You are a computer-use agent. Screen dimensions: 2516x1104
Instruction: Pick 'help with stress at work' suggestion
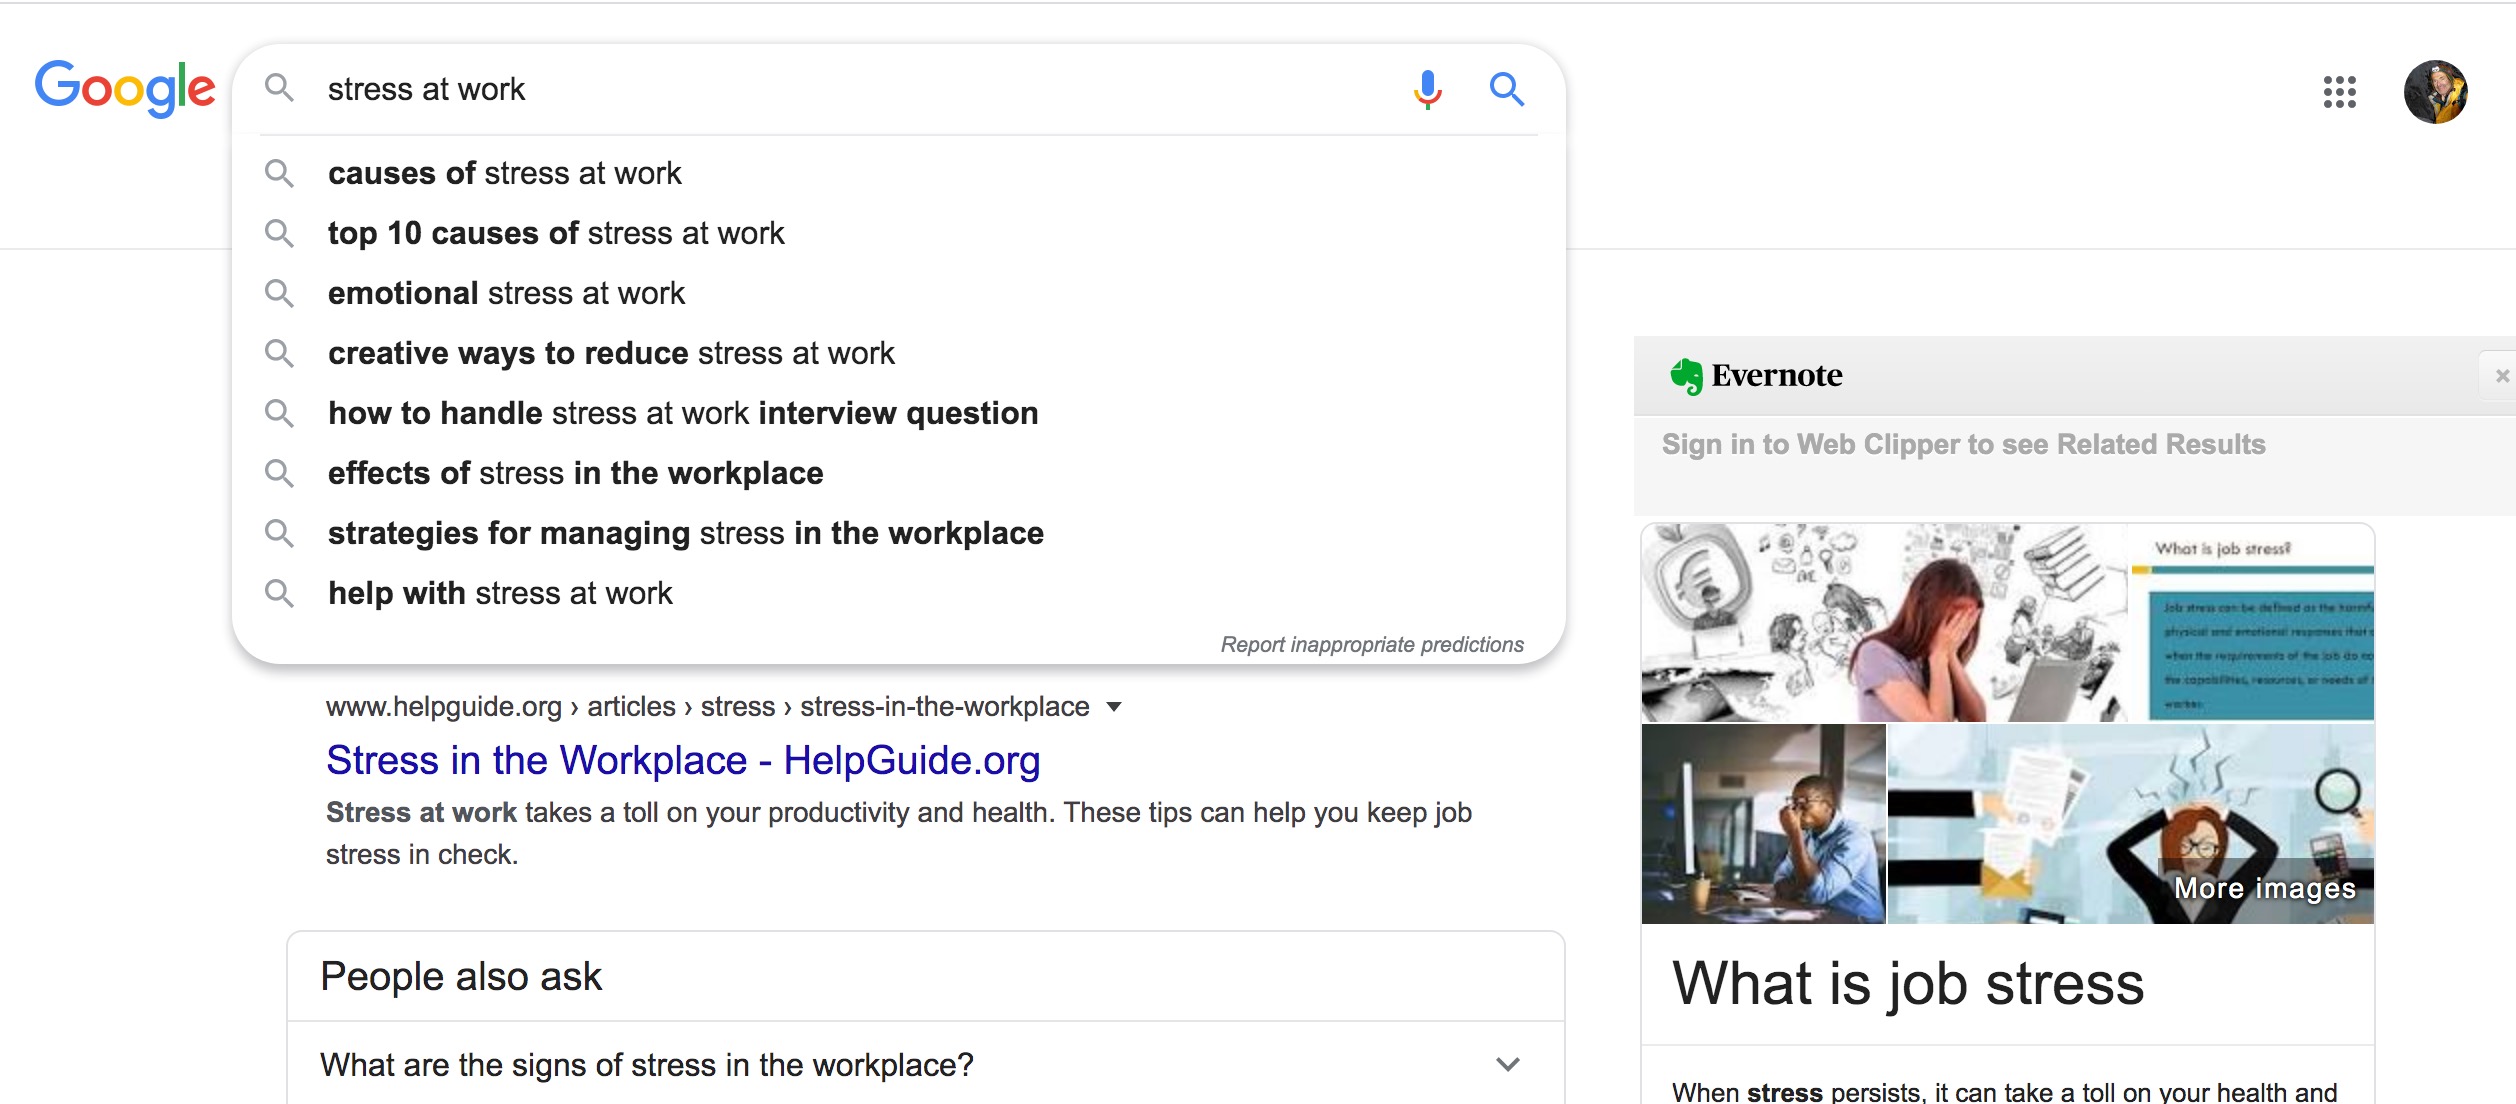pyautogui.click(x=500, y=593)
